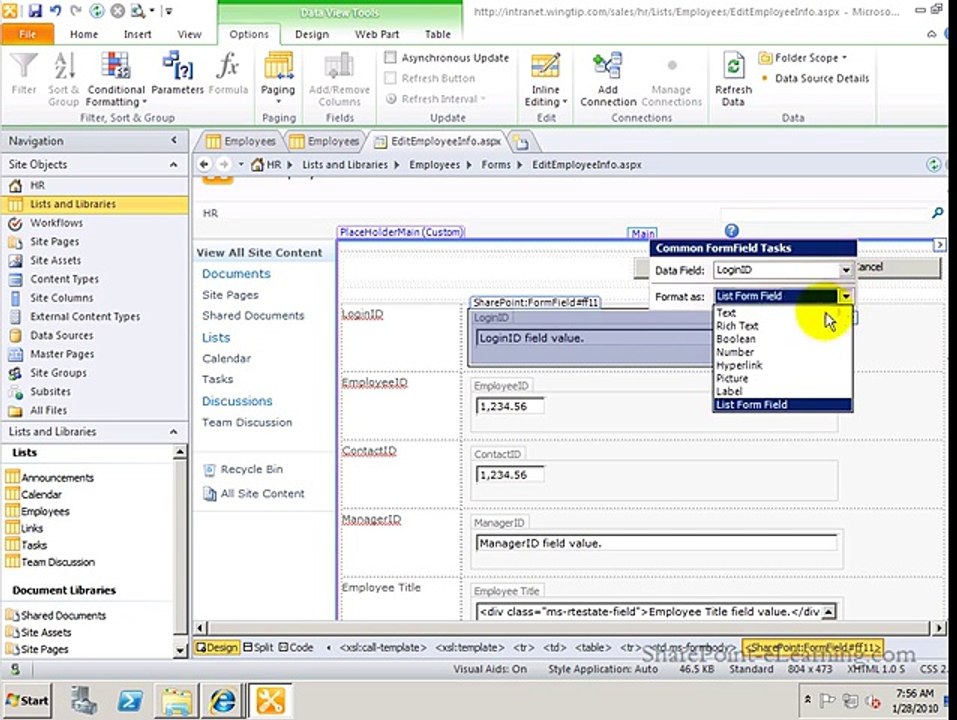The width and height of the screenshot is (957, 720).
Task: Click the Team Discussion link
Action: (247, 422)
